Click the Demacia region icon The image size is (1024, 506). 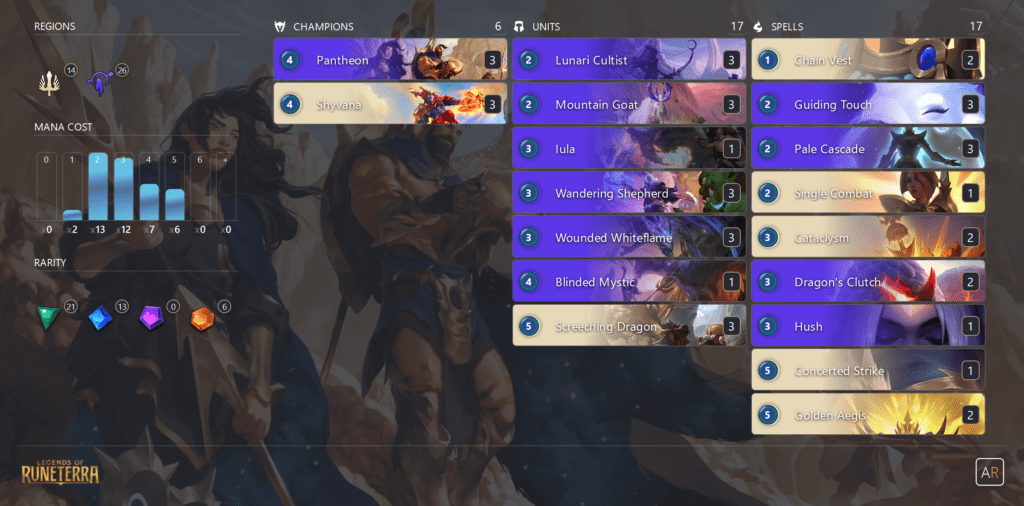48,84
